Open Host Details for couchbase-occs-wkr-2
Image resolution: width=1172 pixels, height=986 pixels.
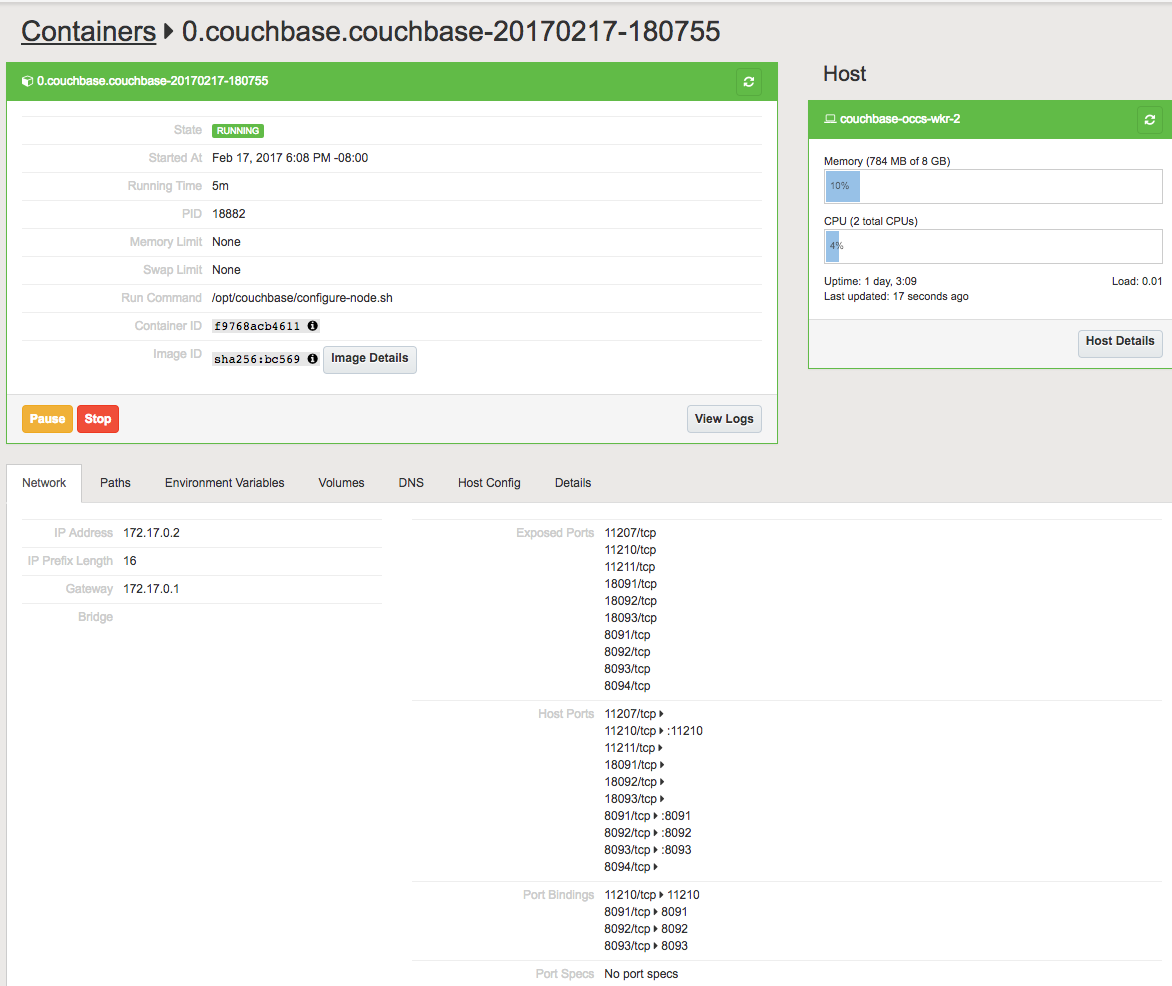(1119, 341)
